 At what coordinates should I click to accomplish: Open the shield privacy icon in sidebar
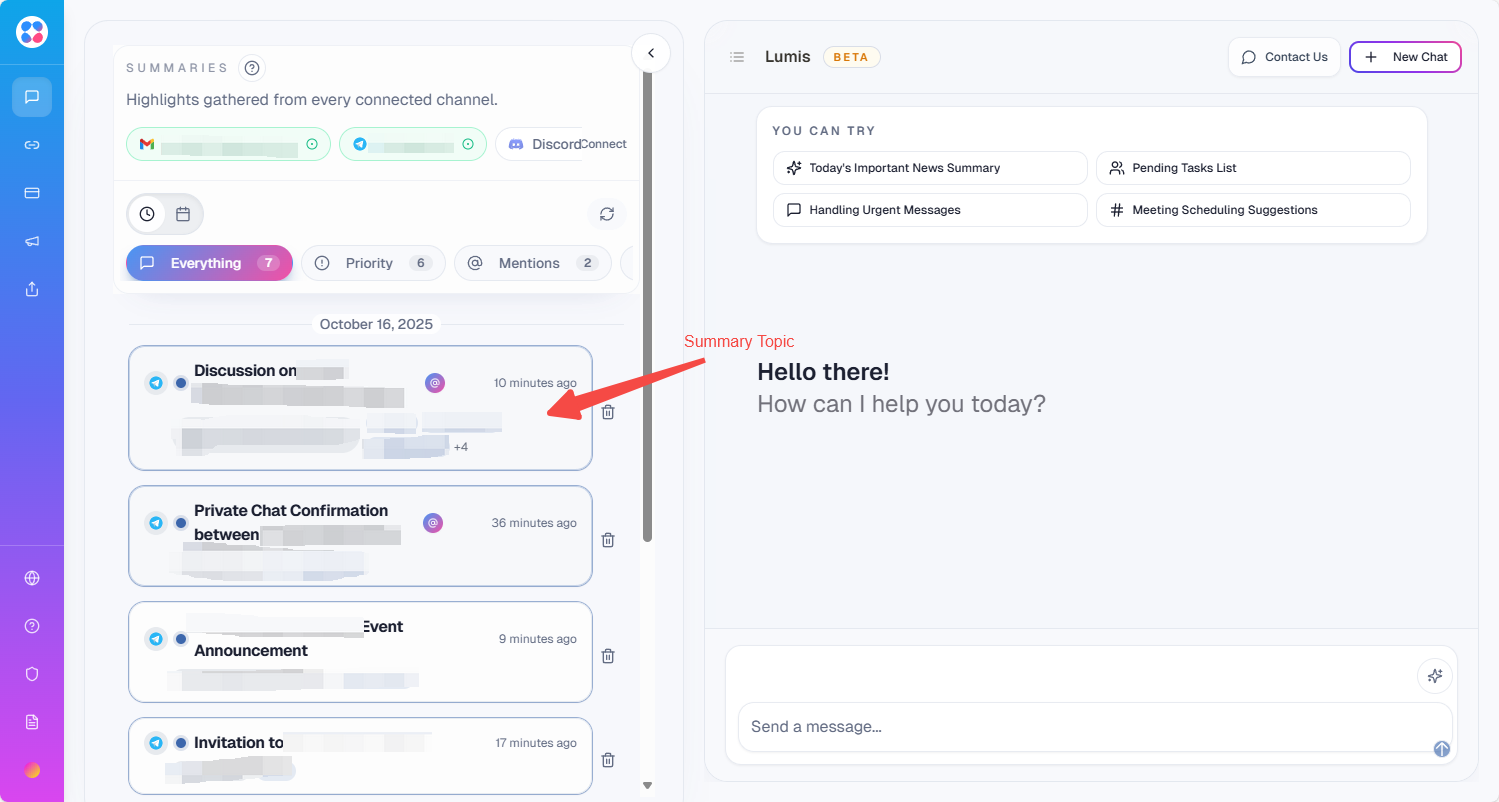pos(32,674)
